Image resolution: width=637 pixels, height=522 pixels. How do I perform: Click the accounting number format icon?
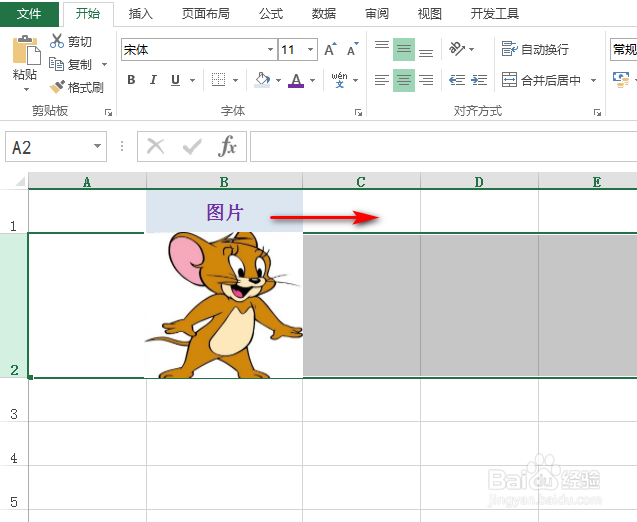click(621, 80)
